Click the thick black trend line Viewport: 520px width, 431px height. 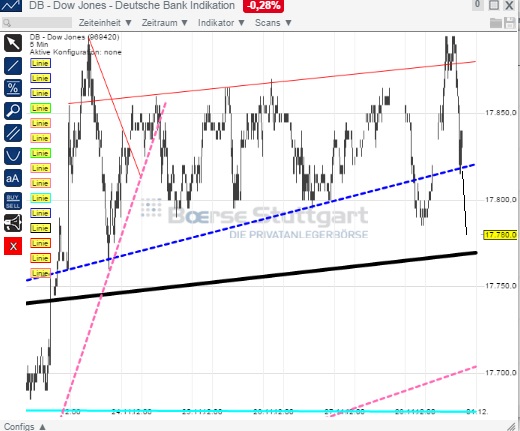[251, 278]
